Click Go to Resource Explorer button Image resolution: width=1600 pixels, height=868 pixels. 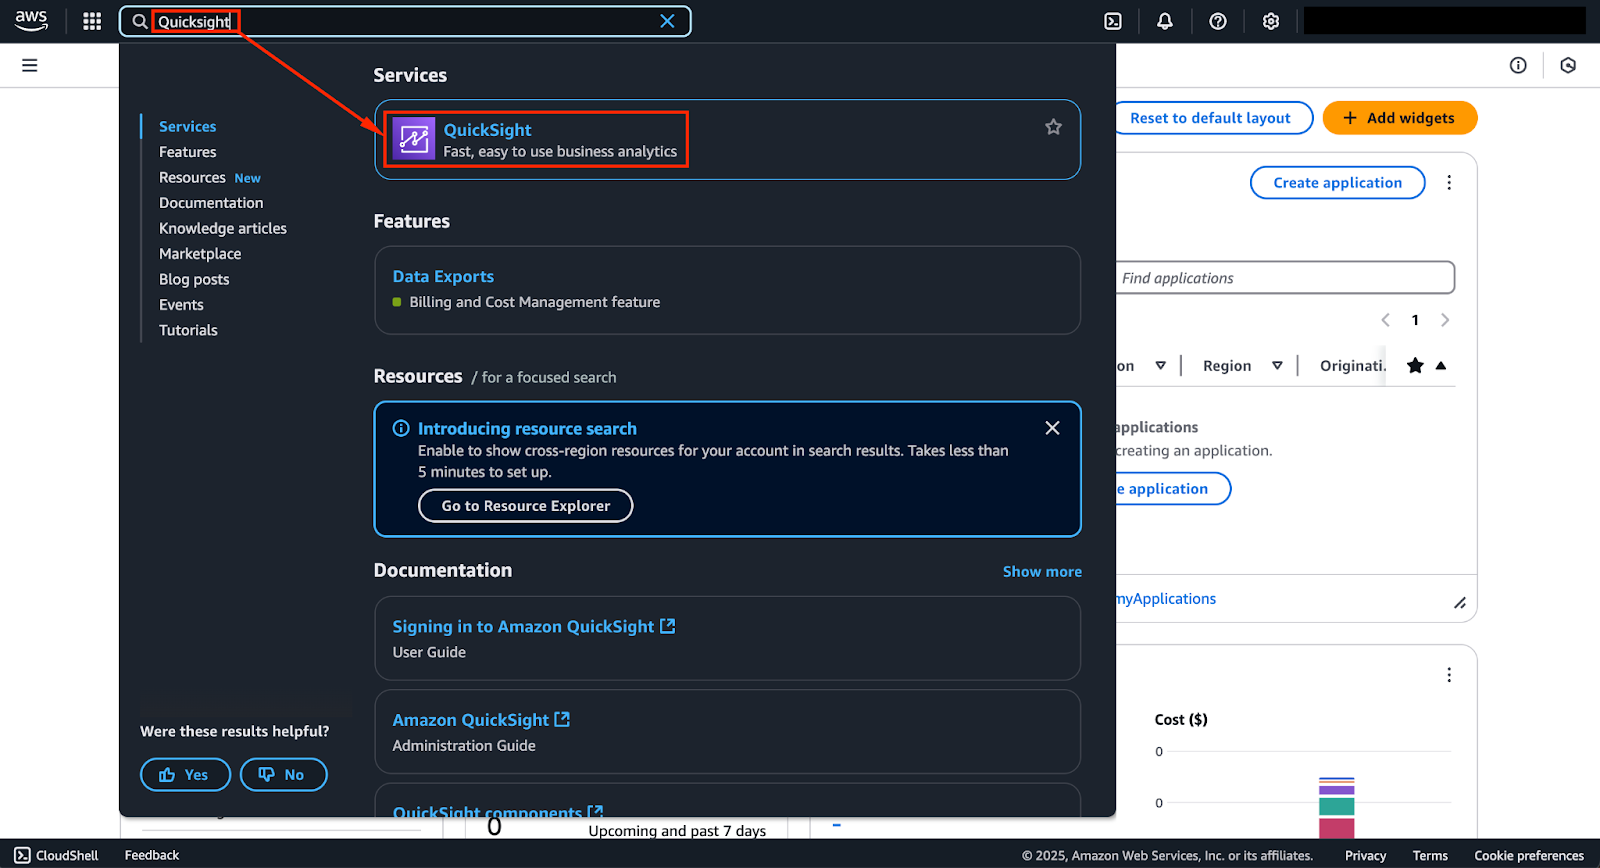pyautogui.click(x=525, y=506)
